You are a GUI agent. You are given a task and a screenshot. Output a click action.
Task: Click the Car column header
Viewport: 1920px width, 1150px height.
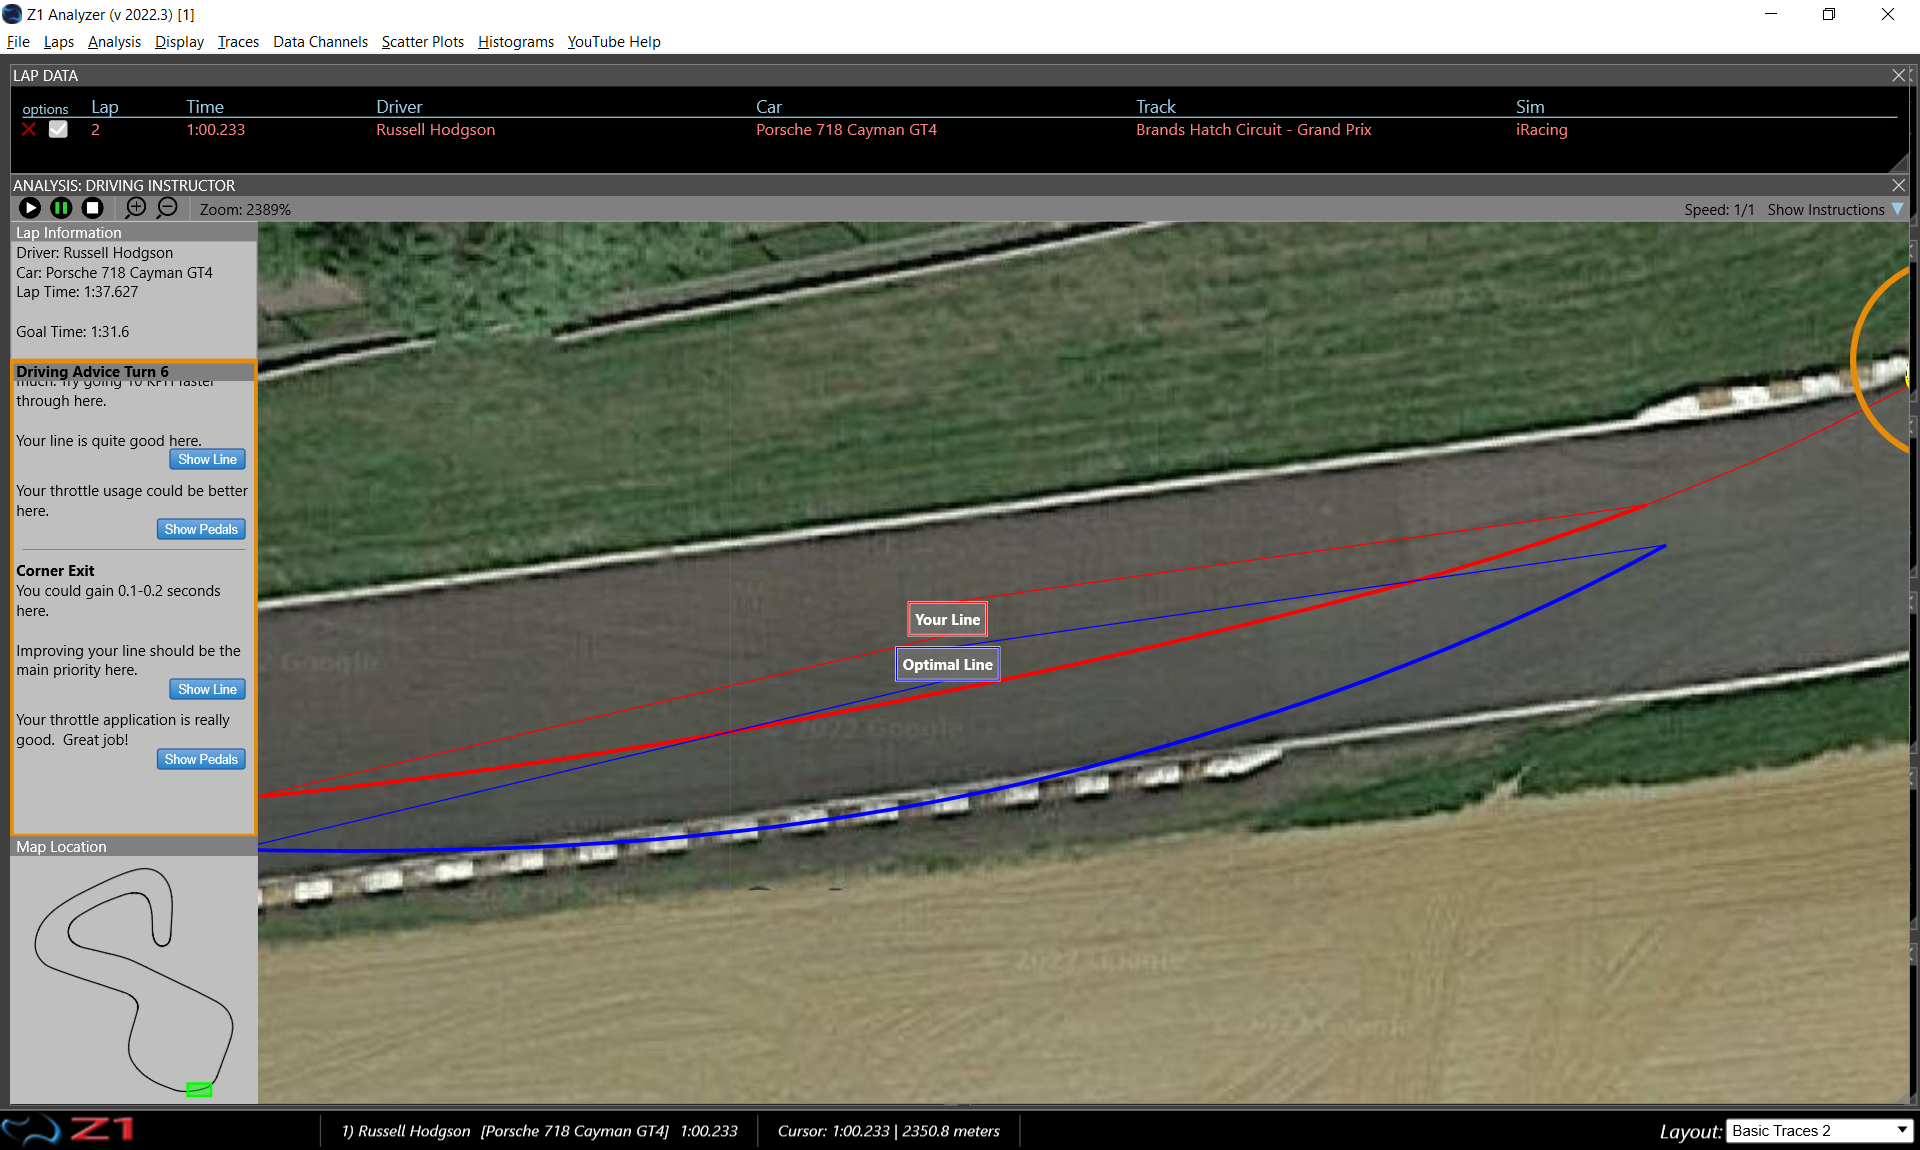pos(769,107)
